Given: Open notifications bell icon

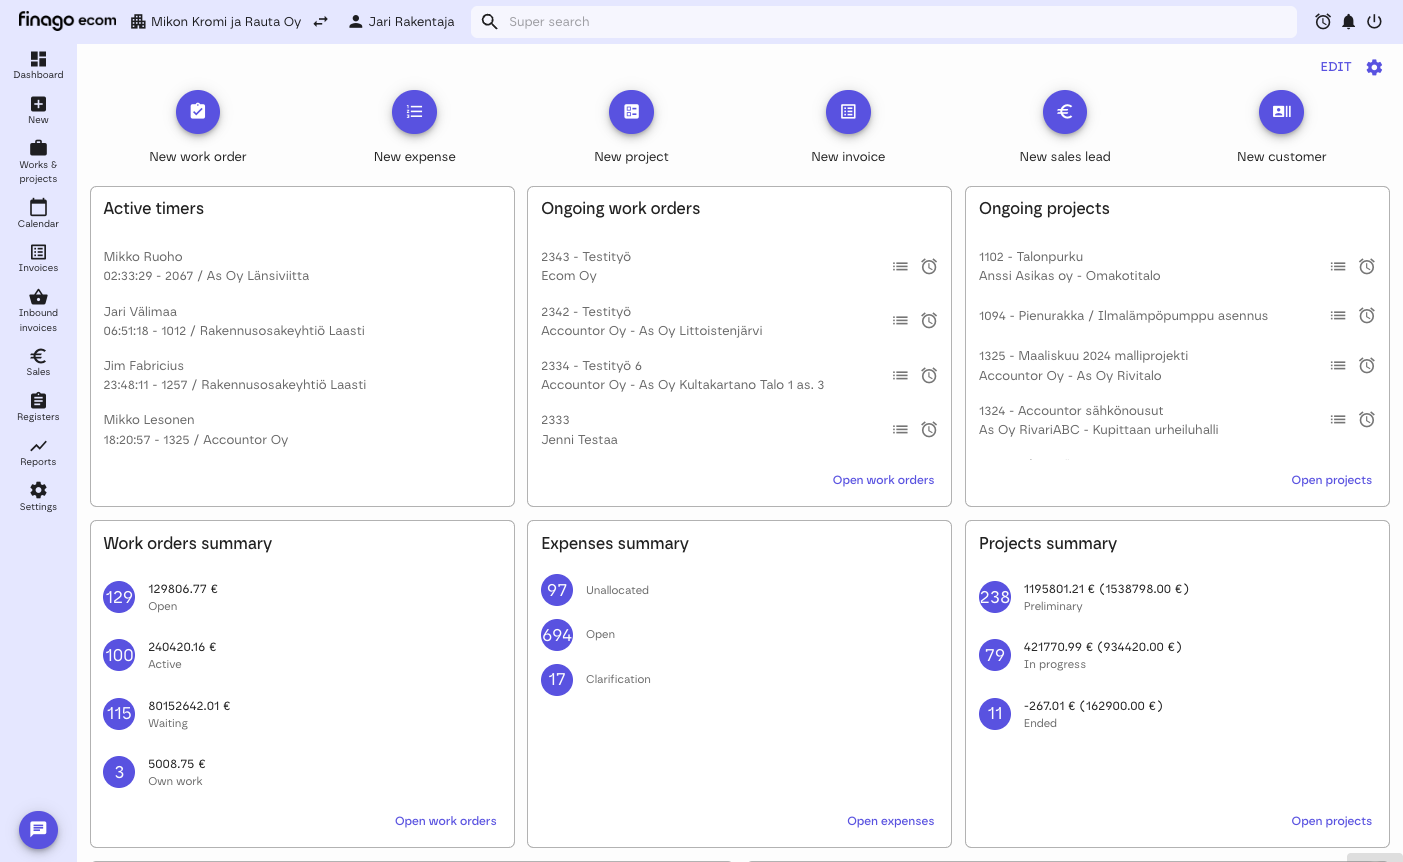Looking at the screenshot, I should coord(1349,22).
